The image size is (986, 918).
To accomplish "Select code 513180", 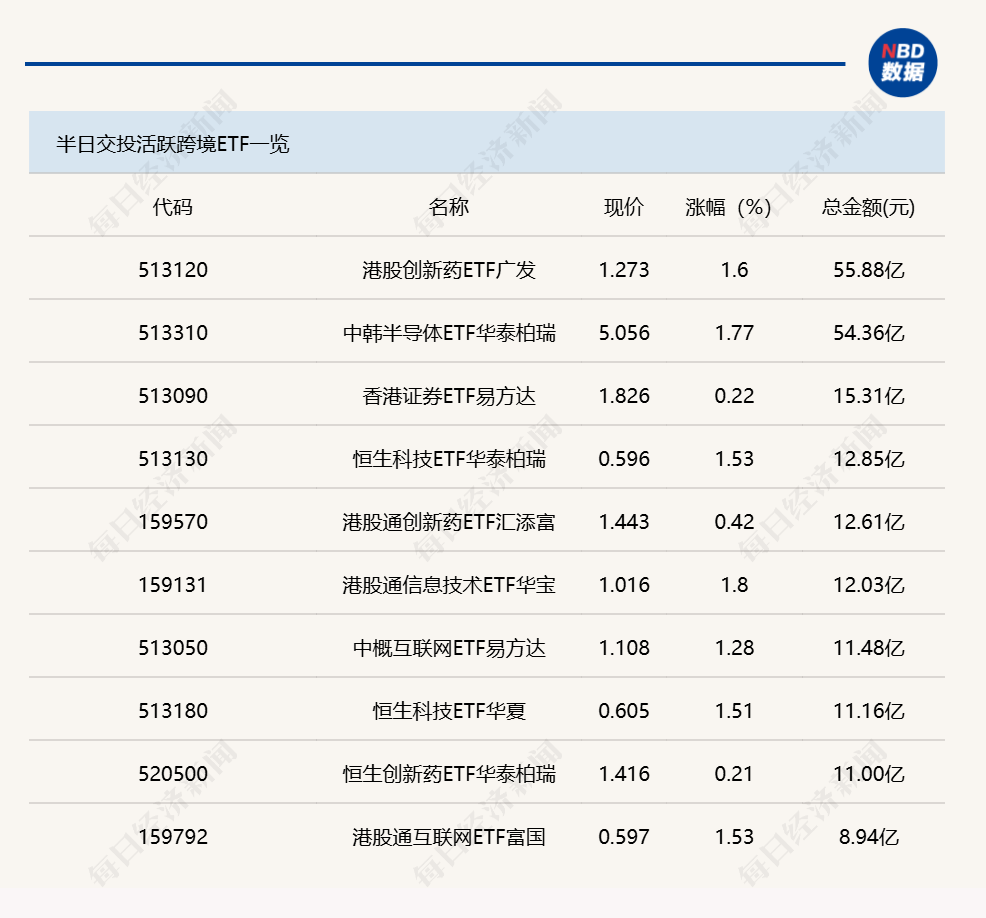I will click(173, 711).
